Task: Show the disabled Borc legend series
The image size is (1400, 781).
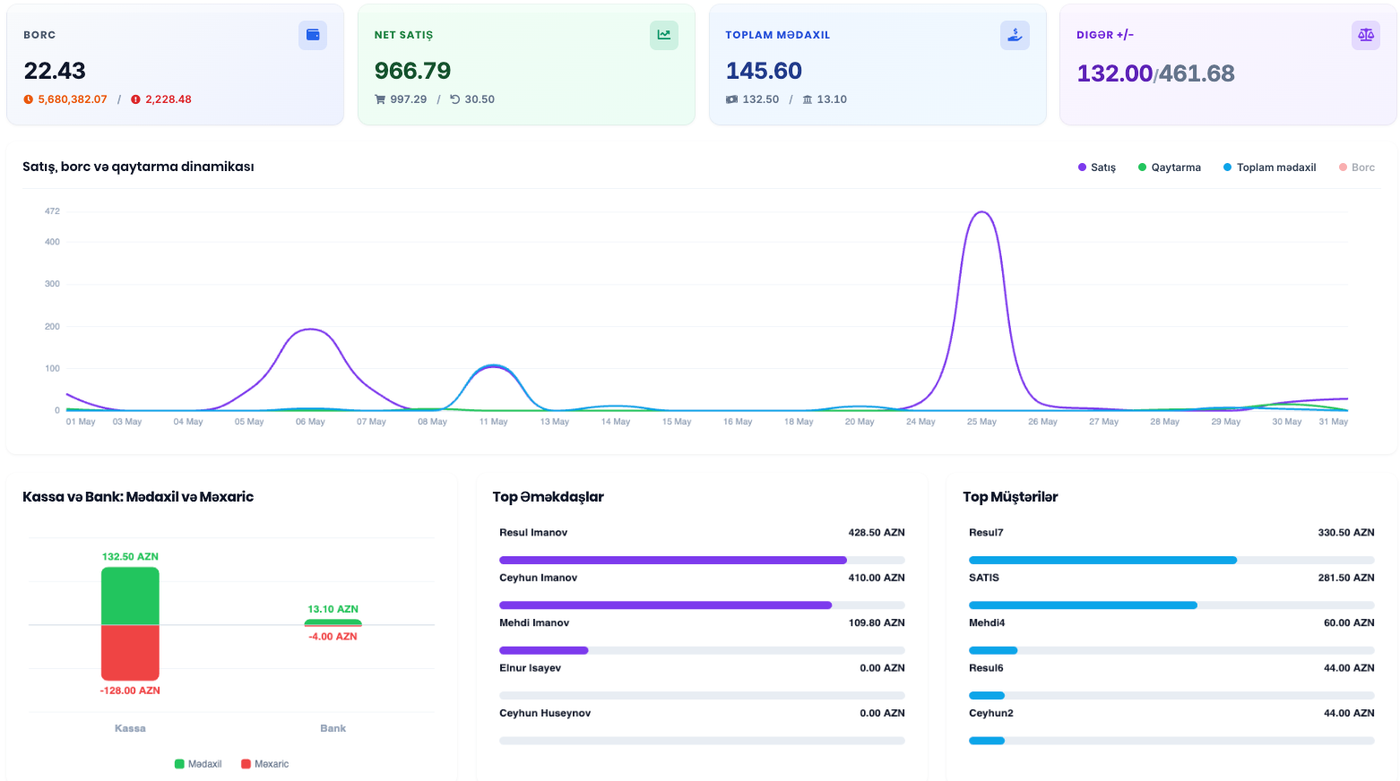Action: coord(1356,167)
